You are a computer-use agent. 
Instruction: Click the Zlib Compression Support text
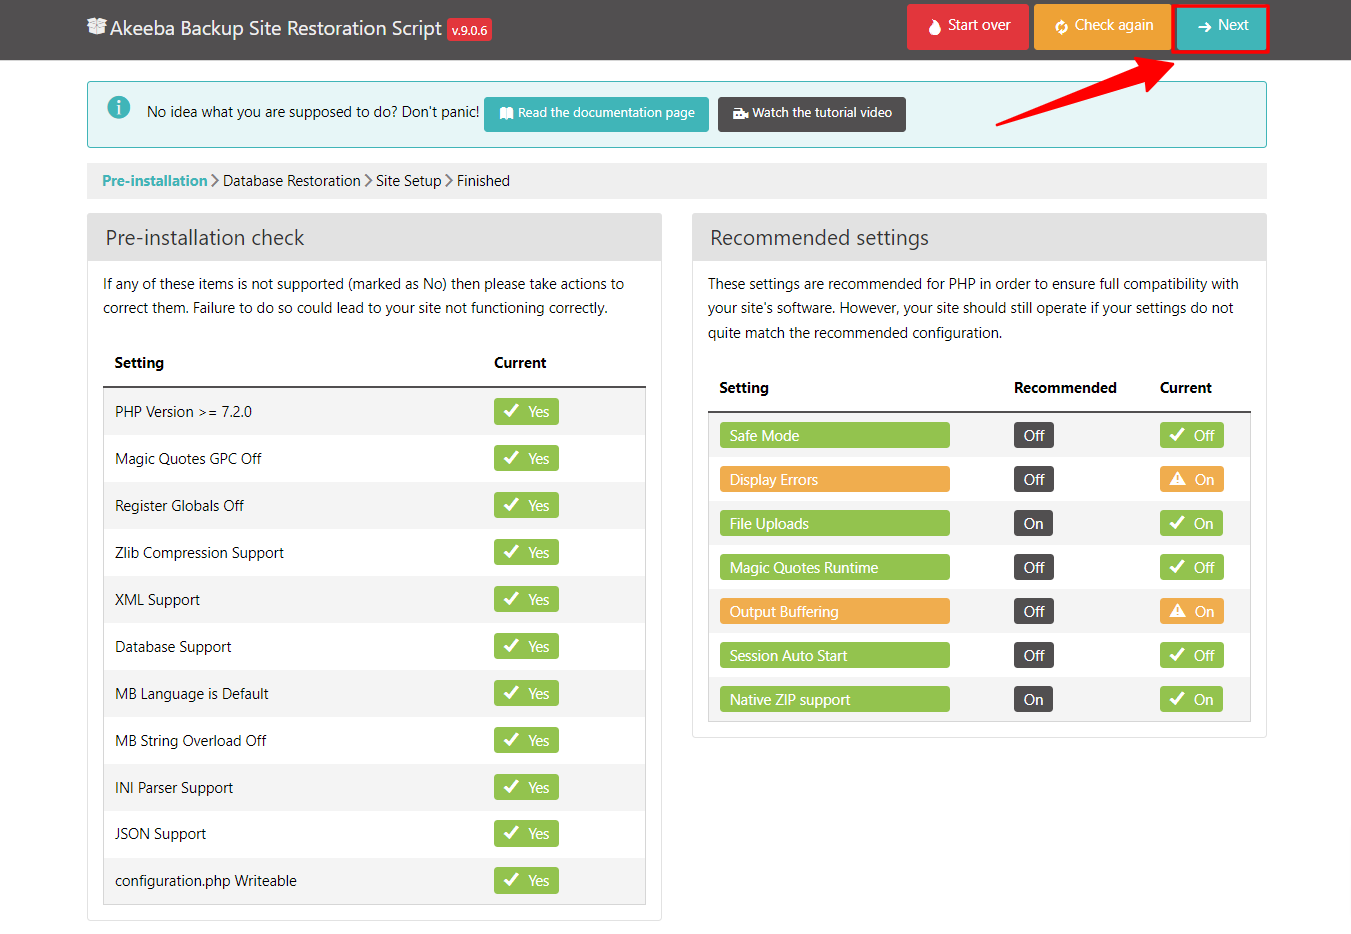pyautogui.click(x=199, y=553)
